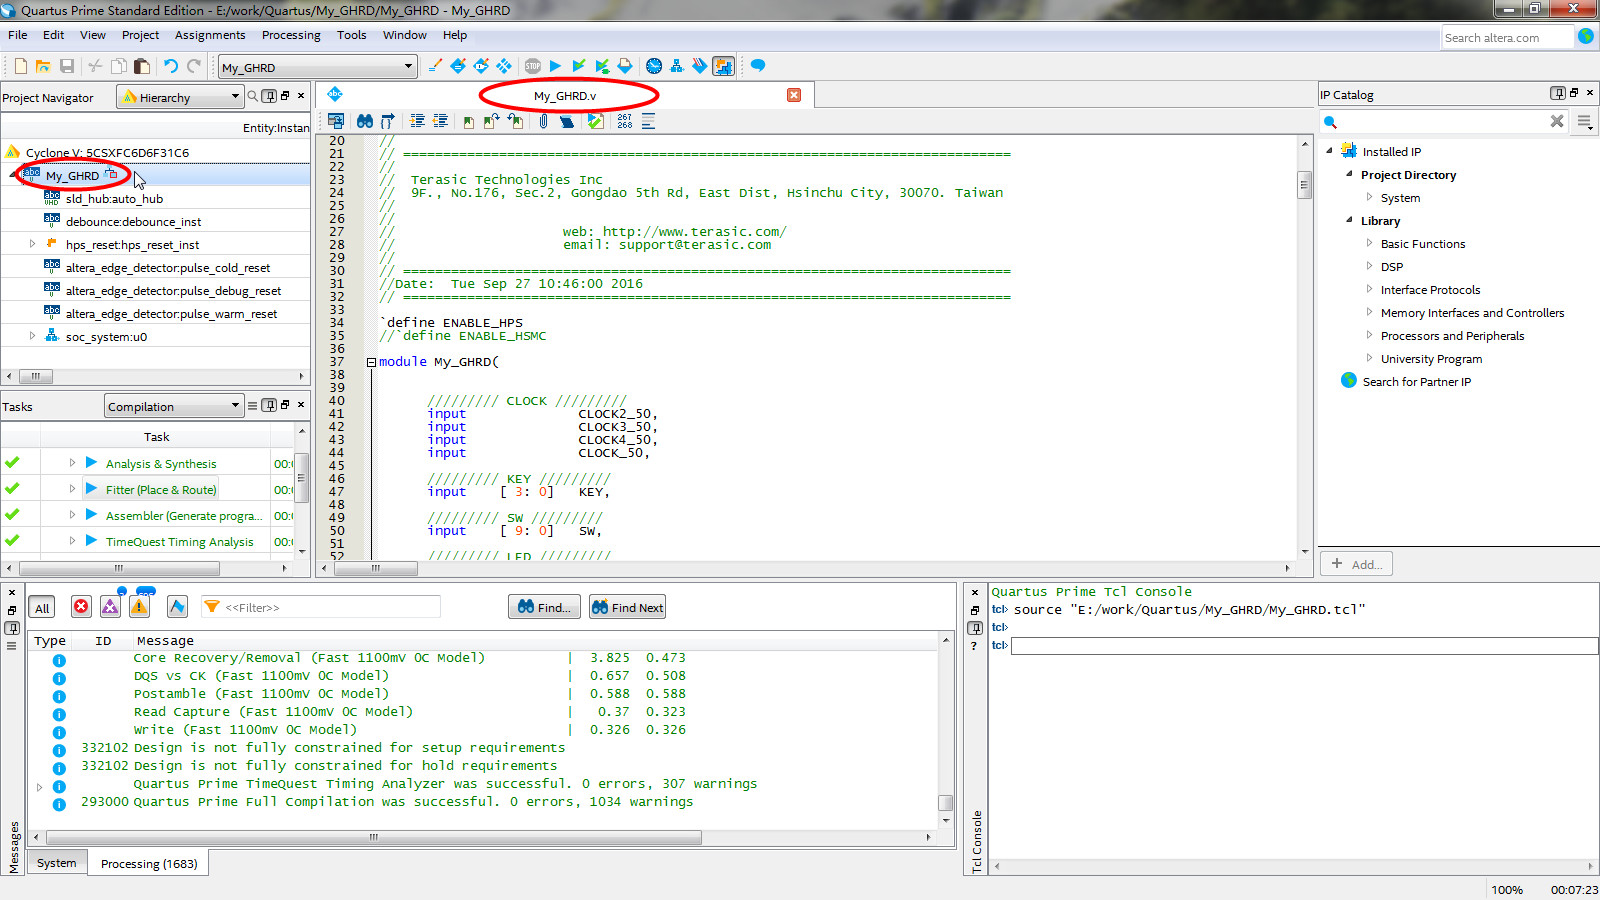This screenshot has width=1600, height=900.
Task: Toggle yellow warning messages filter
Action: tap(139, 607)
